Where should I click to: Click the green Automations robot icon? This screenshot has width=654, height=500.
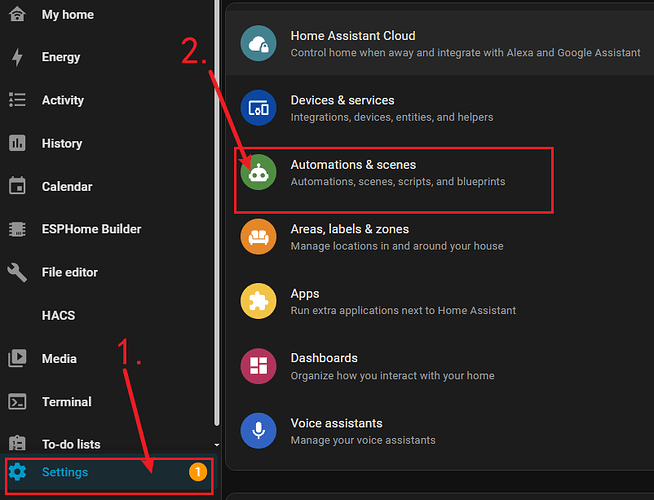[258, 172]
